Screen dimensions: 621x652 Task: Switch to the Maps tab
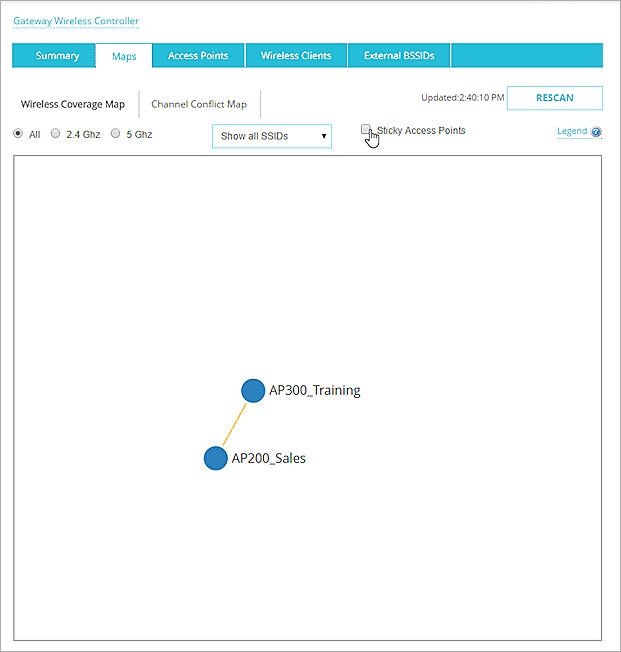click(x=124, y=56)
